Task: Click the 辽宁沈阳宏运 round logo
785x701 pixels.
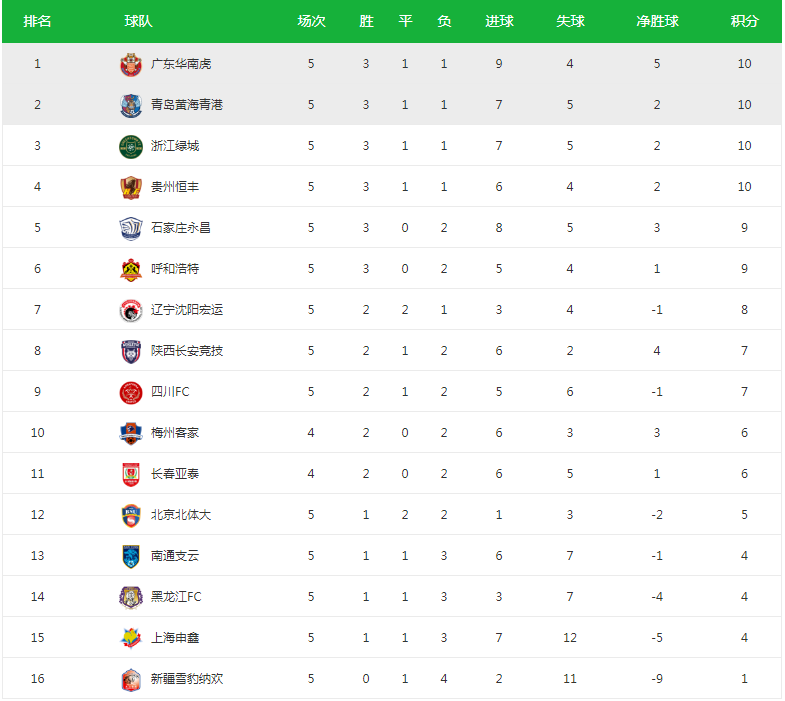Action: click(131, 310)
